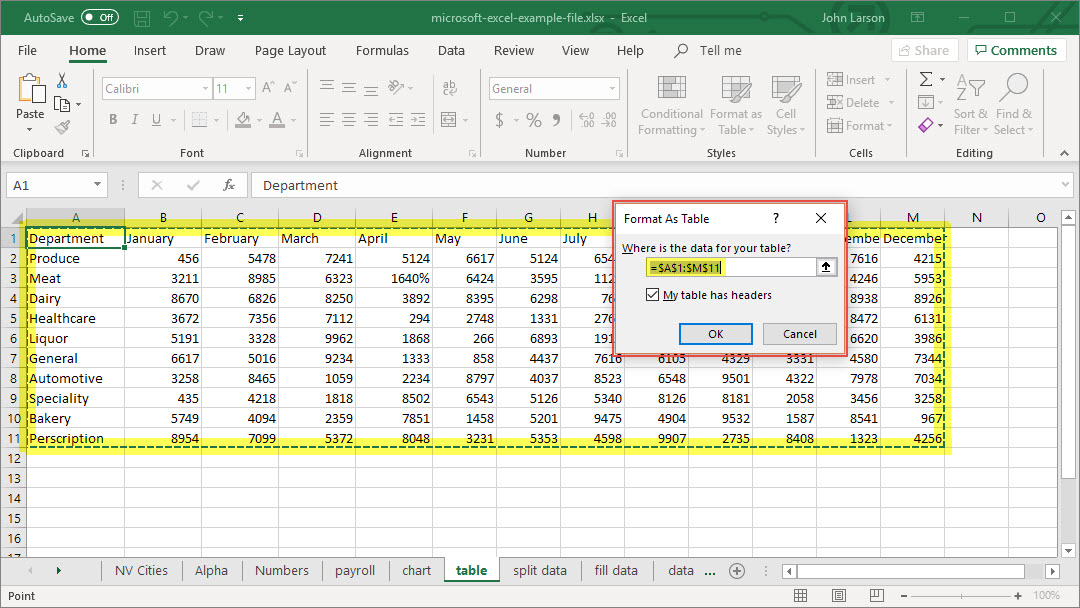Click the Cut scissors icon
This screenshot has height=608, width=1080.
click(62, 81)
